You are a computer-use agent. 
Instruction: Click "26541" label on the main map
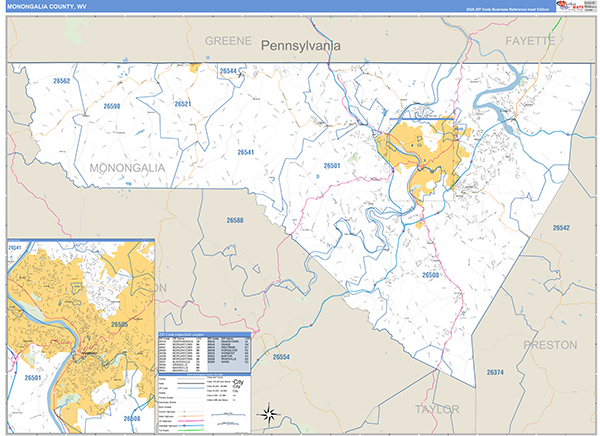tap(246, 152)
